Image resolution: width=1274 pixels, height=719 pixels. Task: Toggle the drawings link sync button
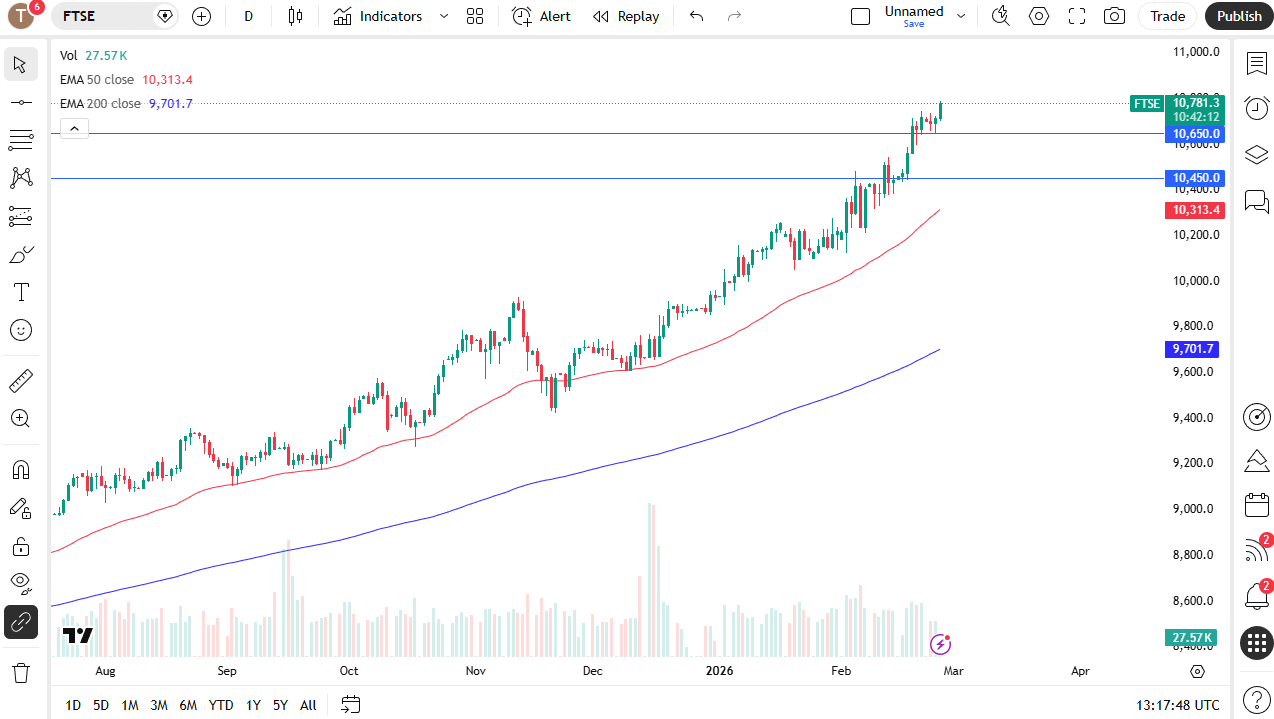tap(20, 622)
